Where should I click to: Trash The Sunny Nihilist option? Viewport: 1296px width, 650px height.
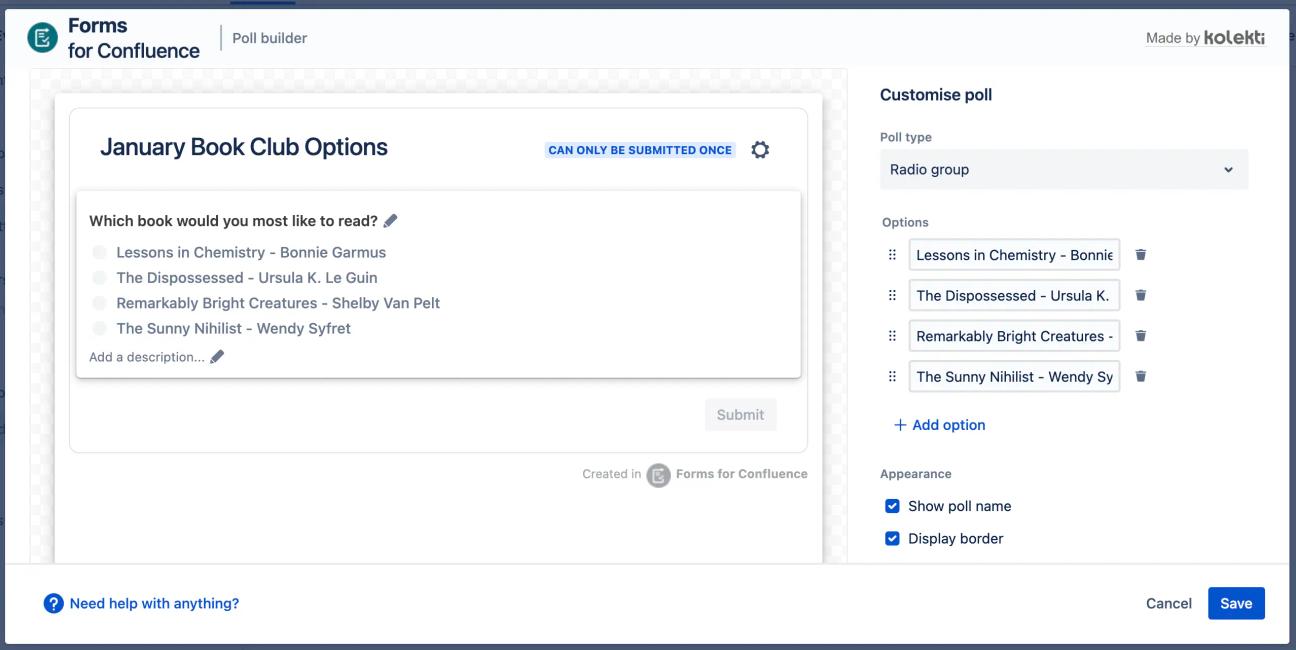coord(1140,377)
